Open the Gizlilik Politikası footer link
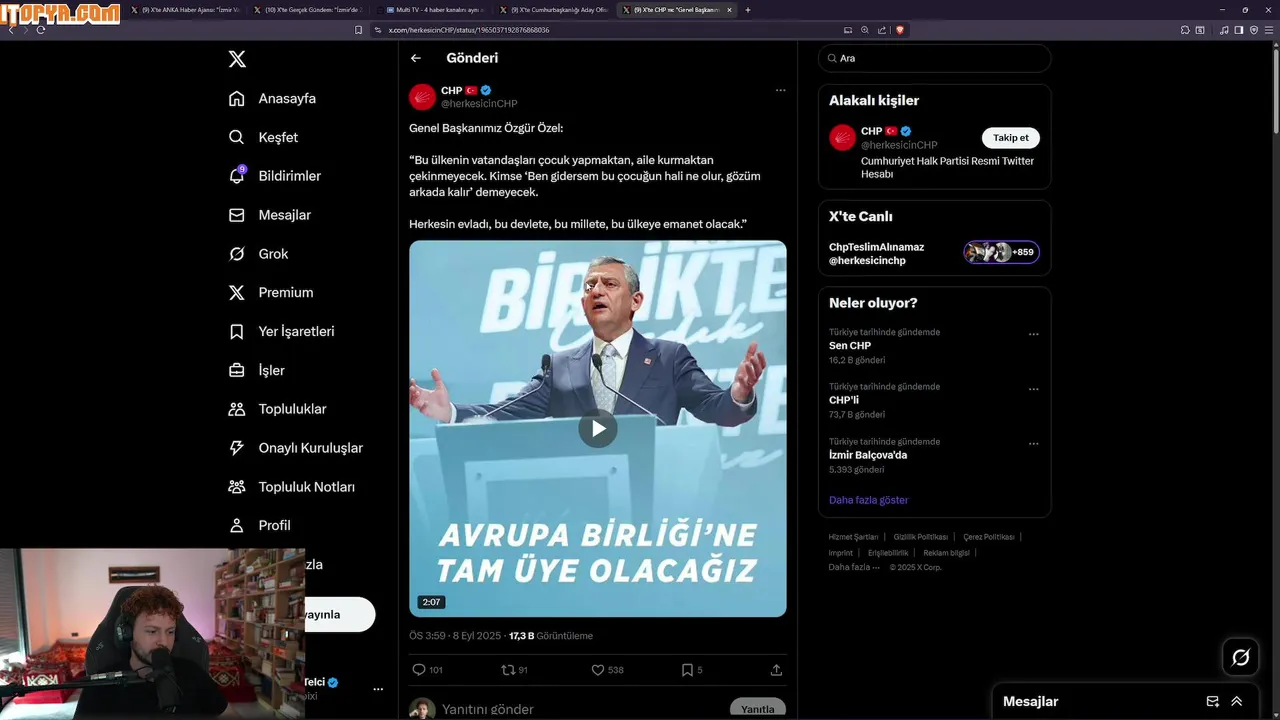Viewport: 1280px width, 720px height. click(x=920, y=537)
